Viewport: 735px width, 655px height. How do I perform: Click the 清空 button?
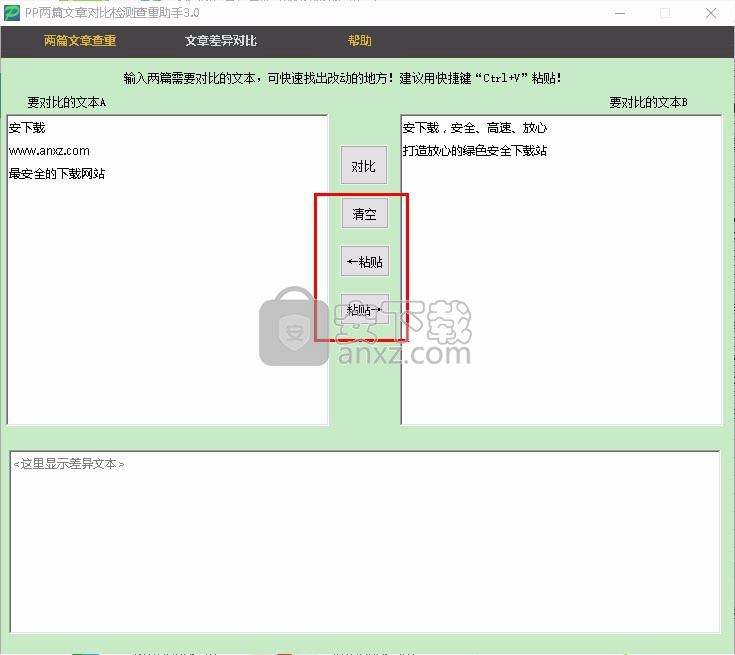[x=365, y=213]
